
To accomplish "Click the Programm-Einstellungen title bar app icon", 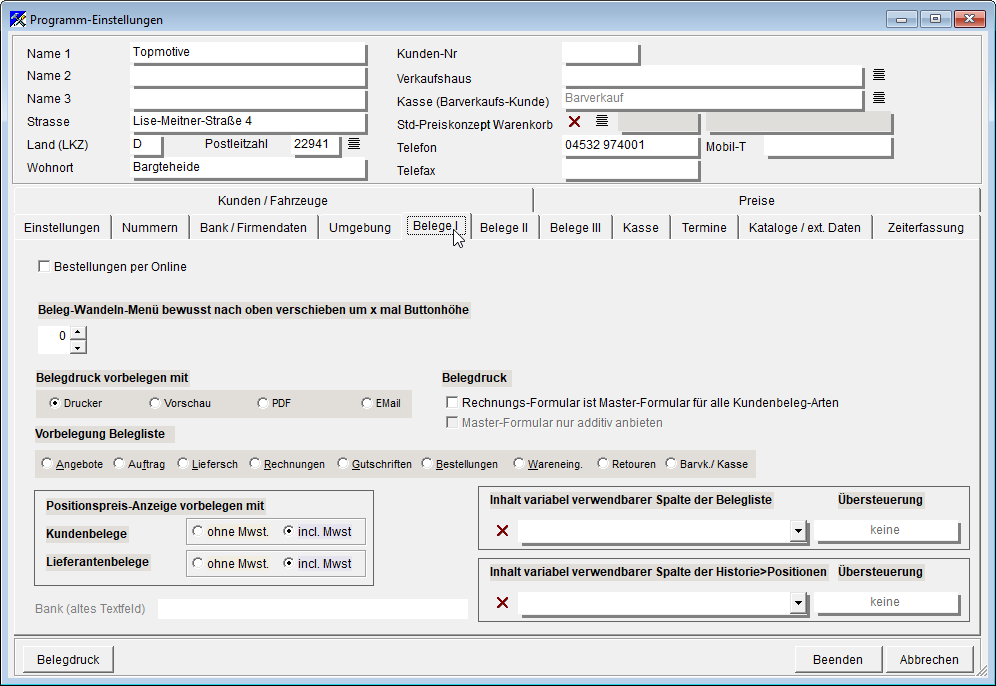I will pos(18,19).
